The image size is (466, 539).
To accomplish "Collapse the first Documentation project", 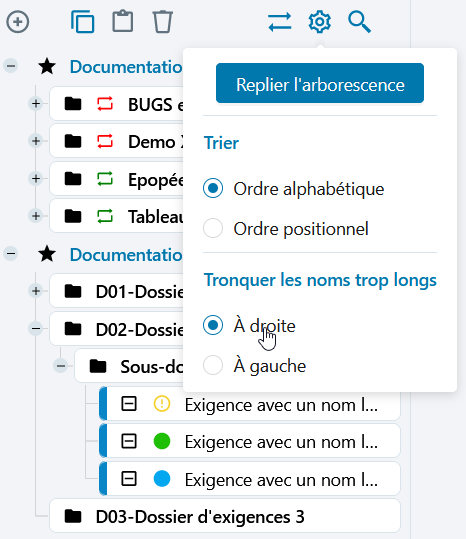I will click(11, 66).
